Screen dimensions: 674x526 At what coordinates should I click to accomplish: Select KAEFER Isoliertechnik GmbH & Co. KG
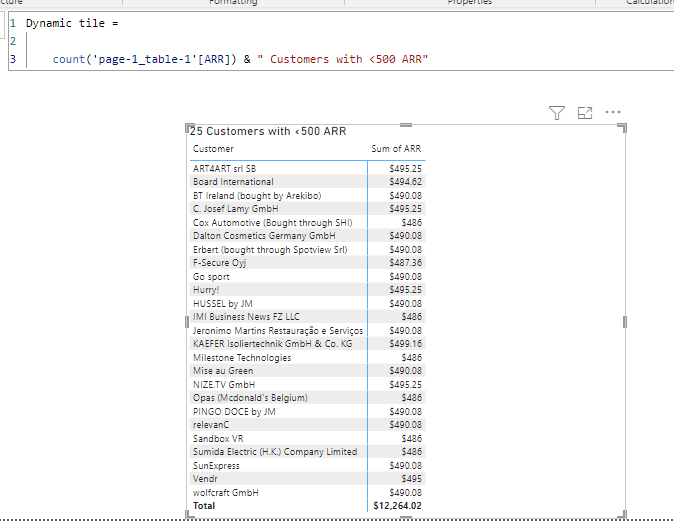click(273, 344)
